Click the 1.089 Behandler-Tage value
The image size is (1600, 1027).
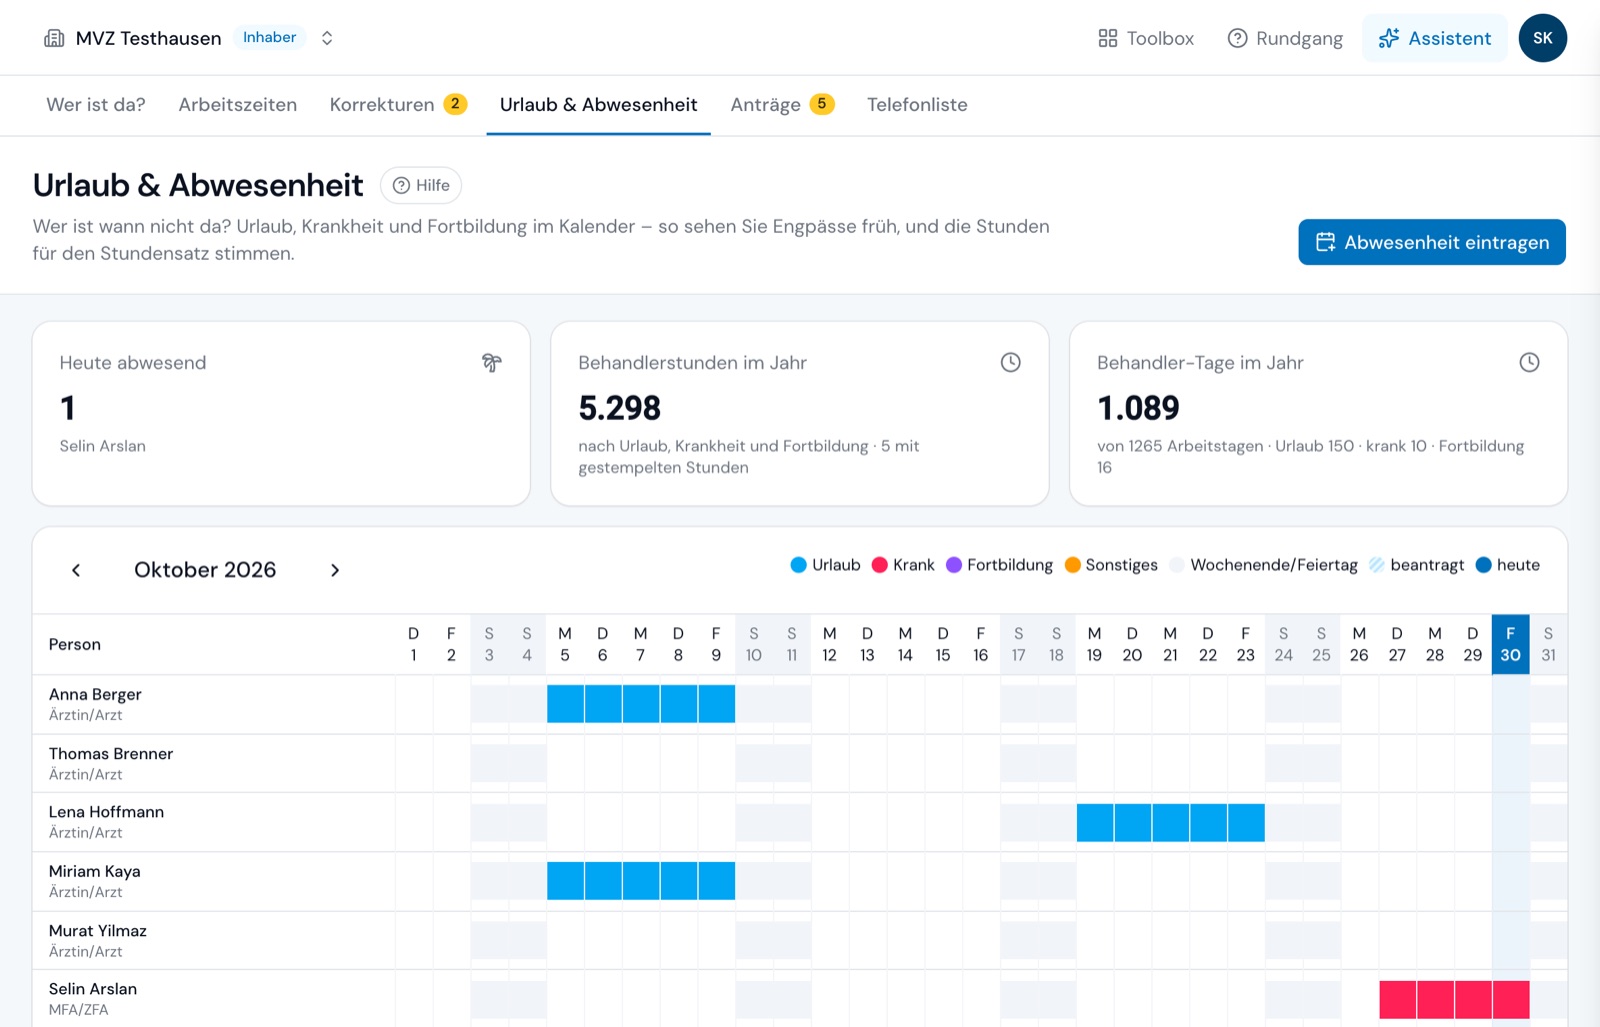1138,408
